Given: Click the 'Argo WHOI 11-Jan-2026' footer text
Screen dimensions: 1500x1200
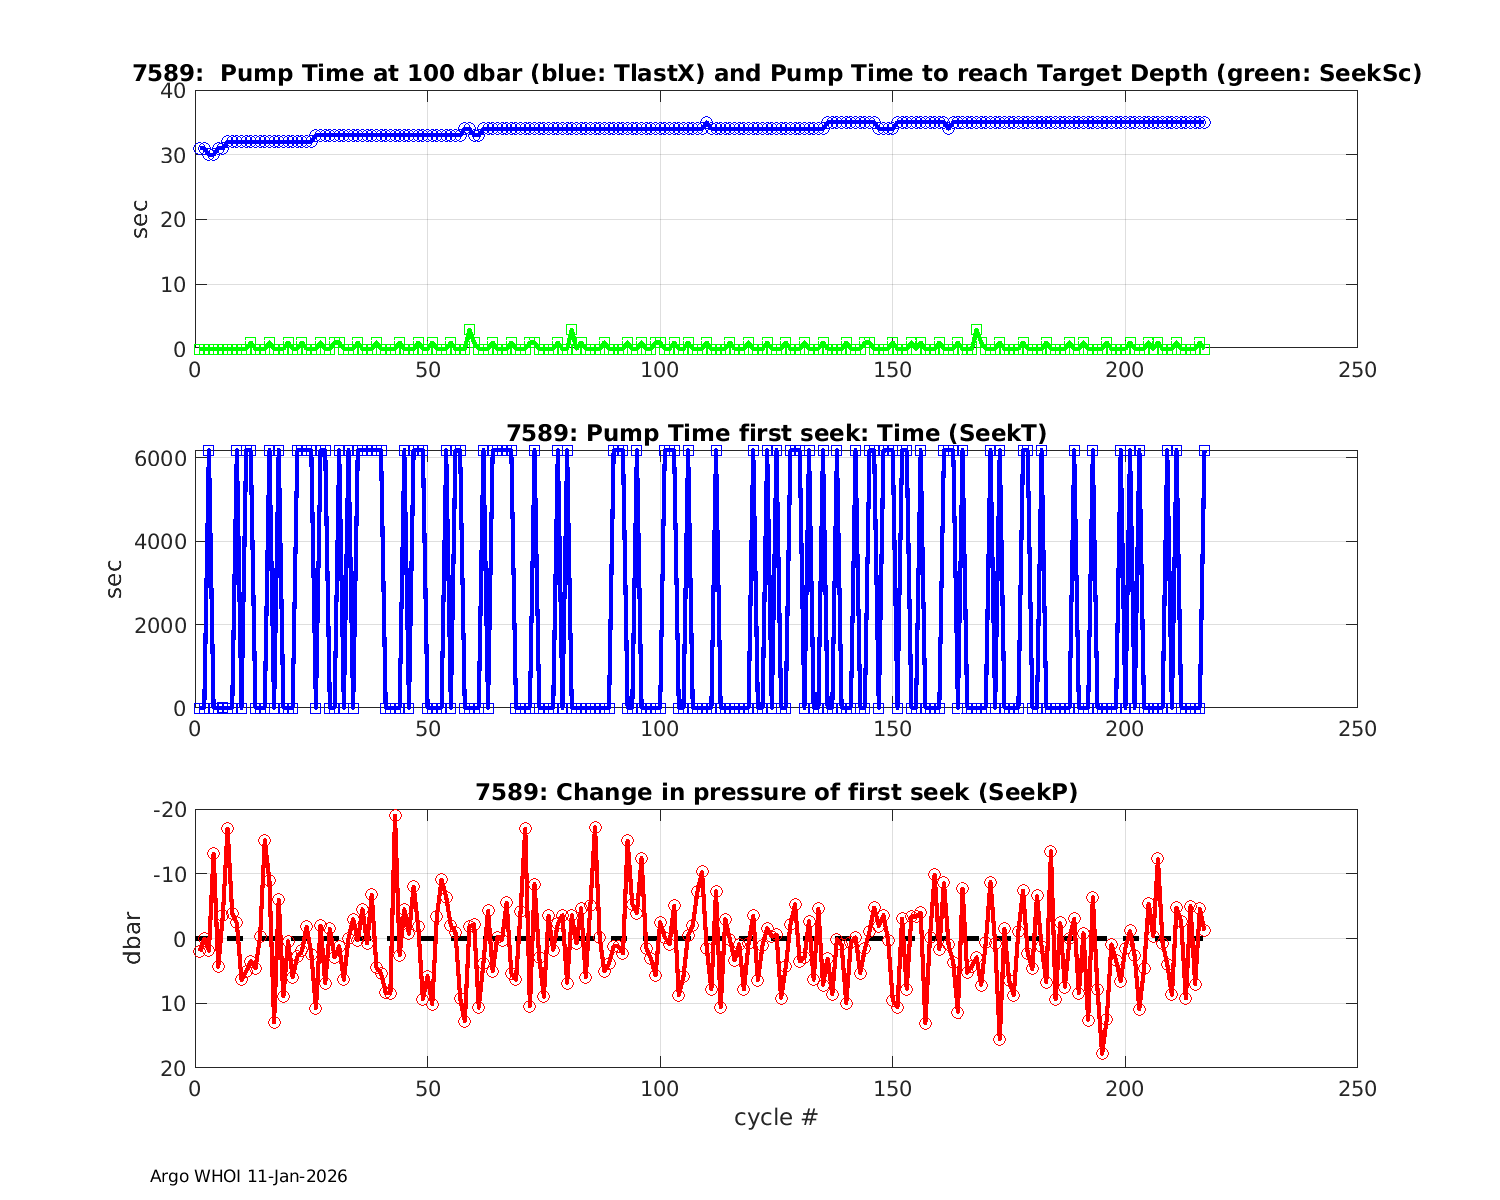Looking at the screenshot, I should tap(249, 1176).
